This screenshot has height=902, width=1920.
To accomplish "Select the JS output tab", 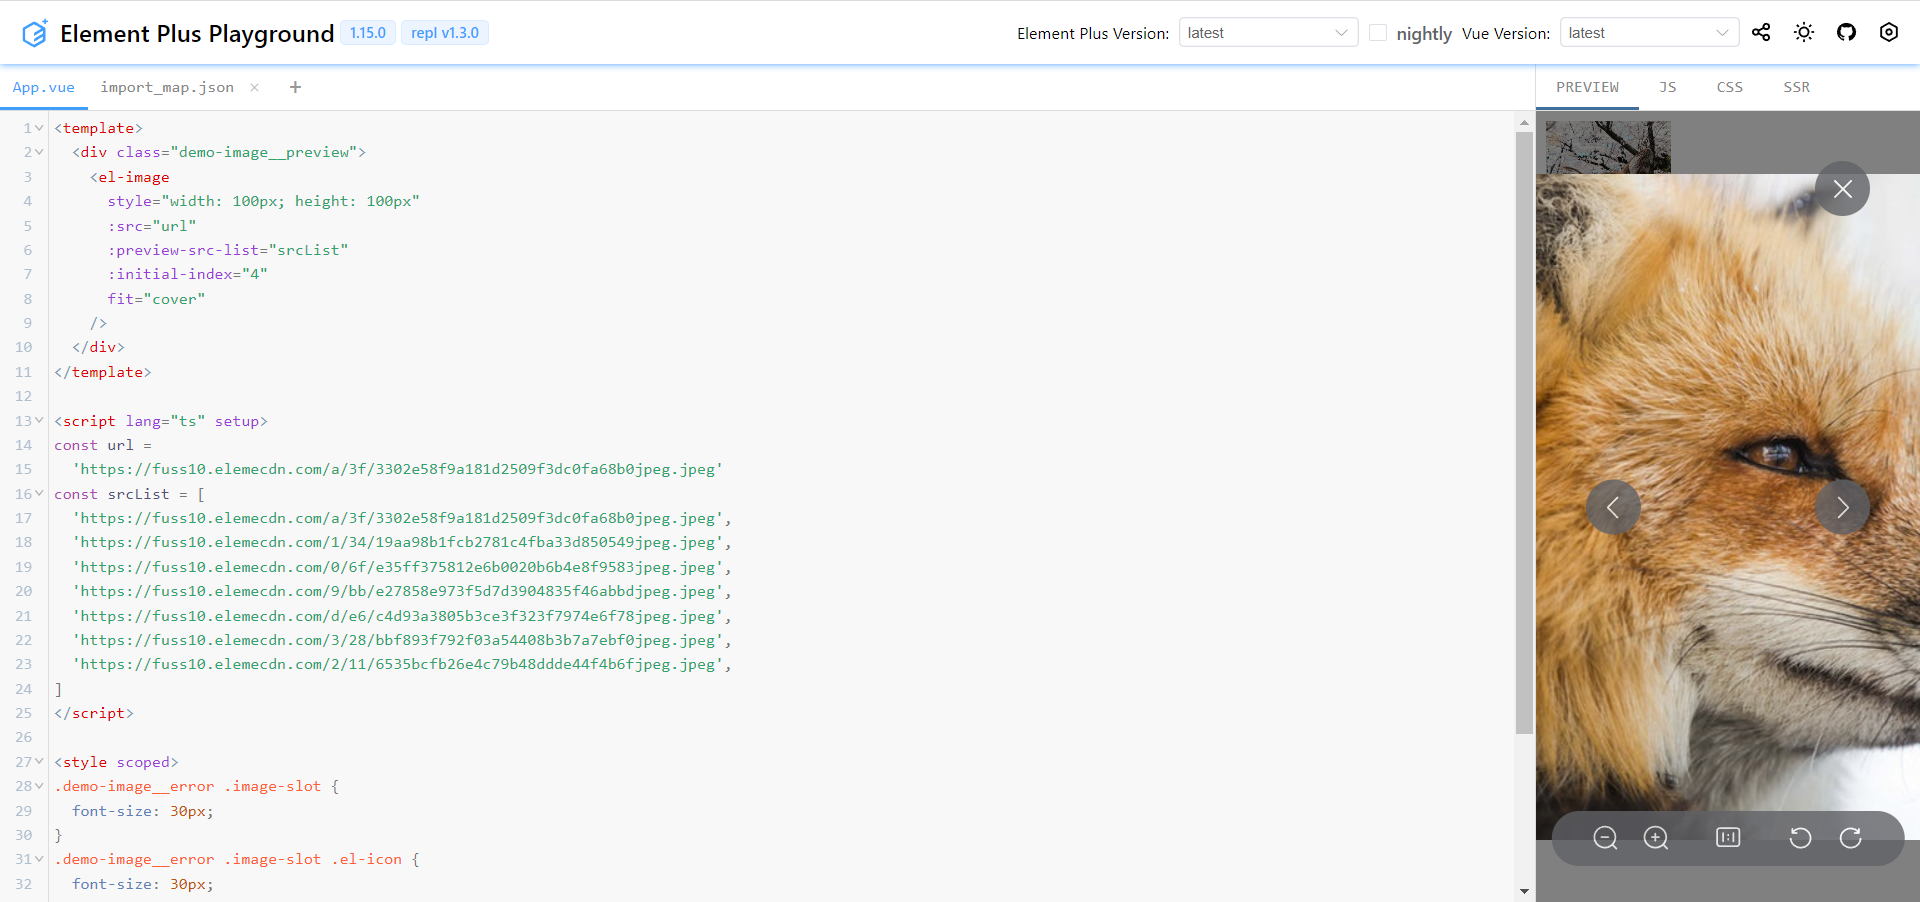I will [1667, 87].
